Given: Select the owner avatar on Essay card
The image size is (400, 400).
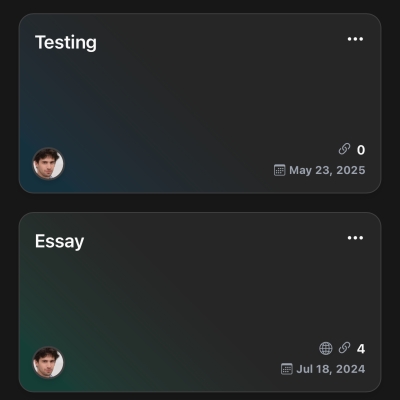Looking at the screenshot, I should coord(48,362).
